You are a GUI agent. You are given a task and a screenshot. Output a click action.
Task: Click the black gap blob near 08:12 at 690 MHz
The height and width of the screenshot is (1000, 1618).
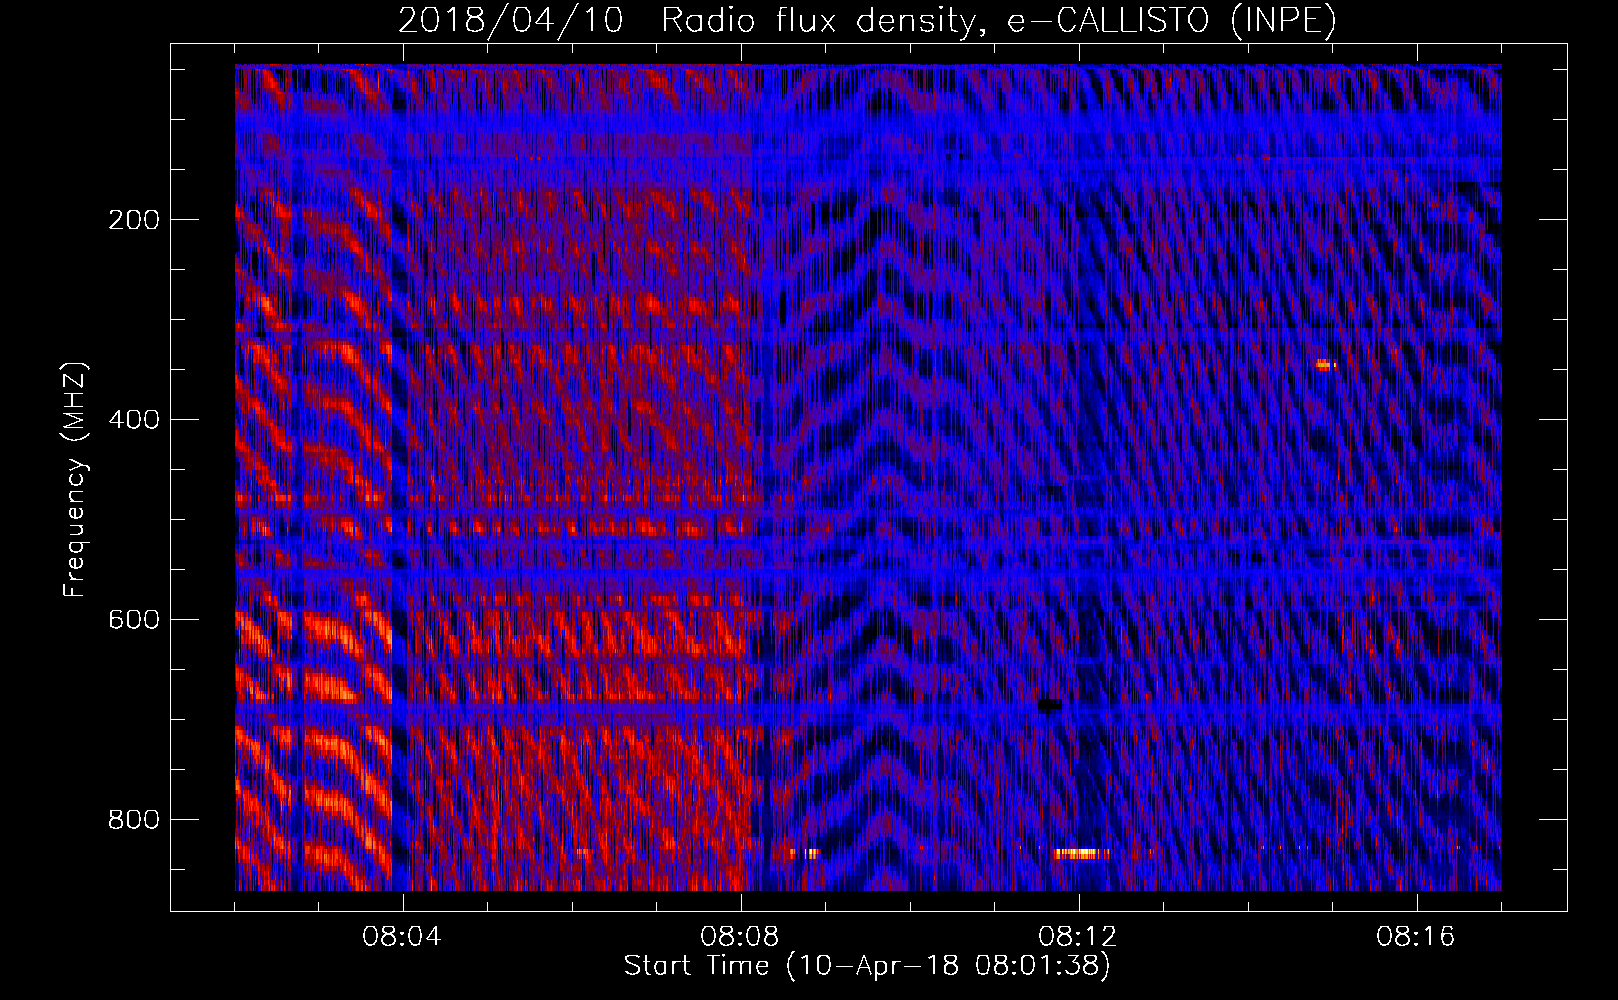[x=1050, y=705]
